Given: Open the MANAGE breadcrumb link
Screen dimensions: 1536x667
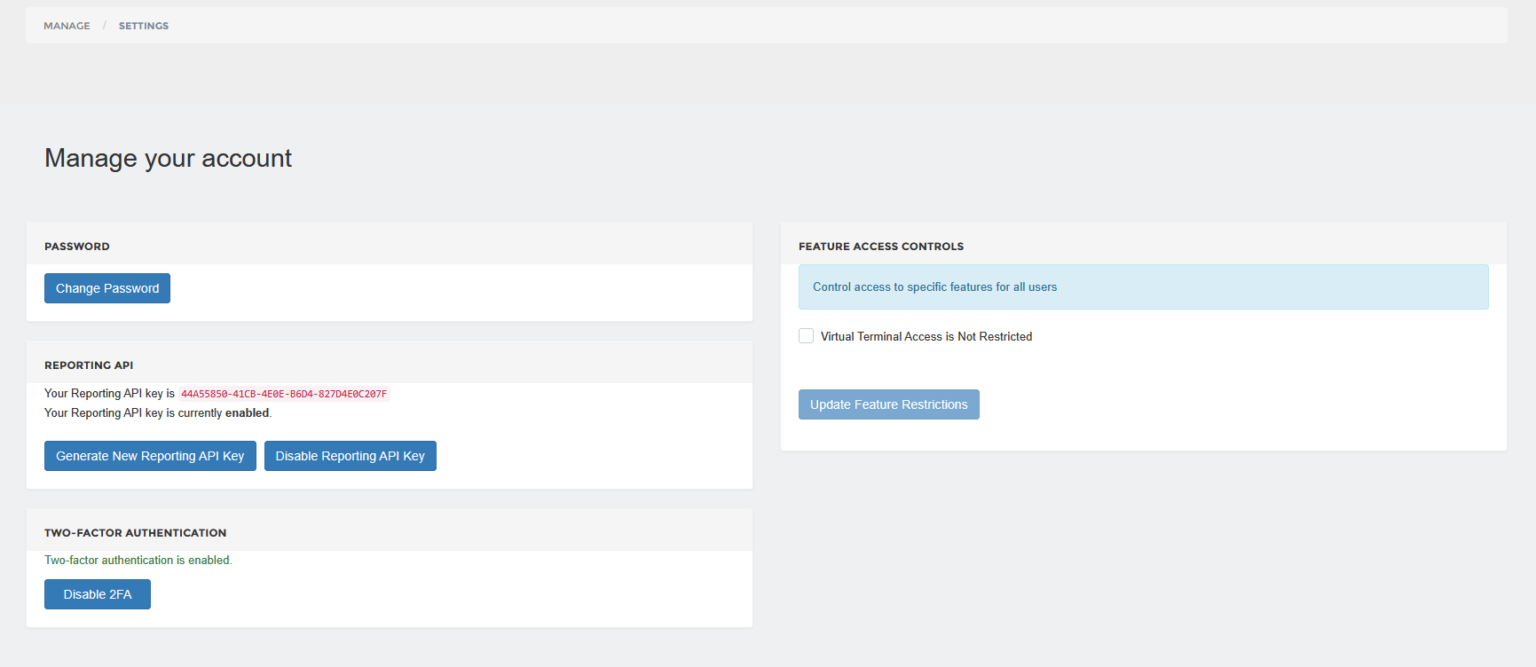Looking at the screenshot, I should coord(66,25).
